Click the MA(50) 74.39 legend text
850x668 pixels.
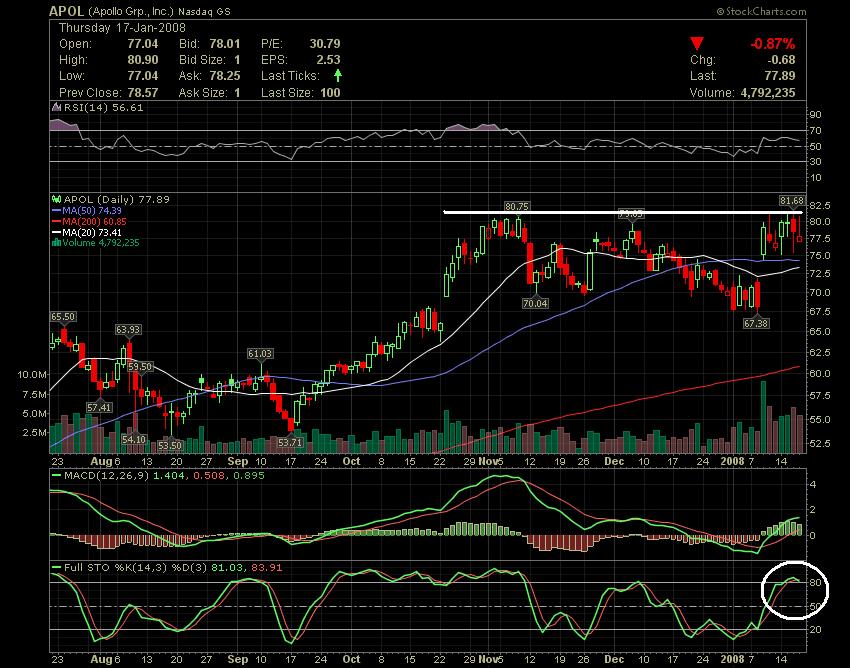coord(92,210)
